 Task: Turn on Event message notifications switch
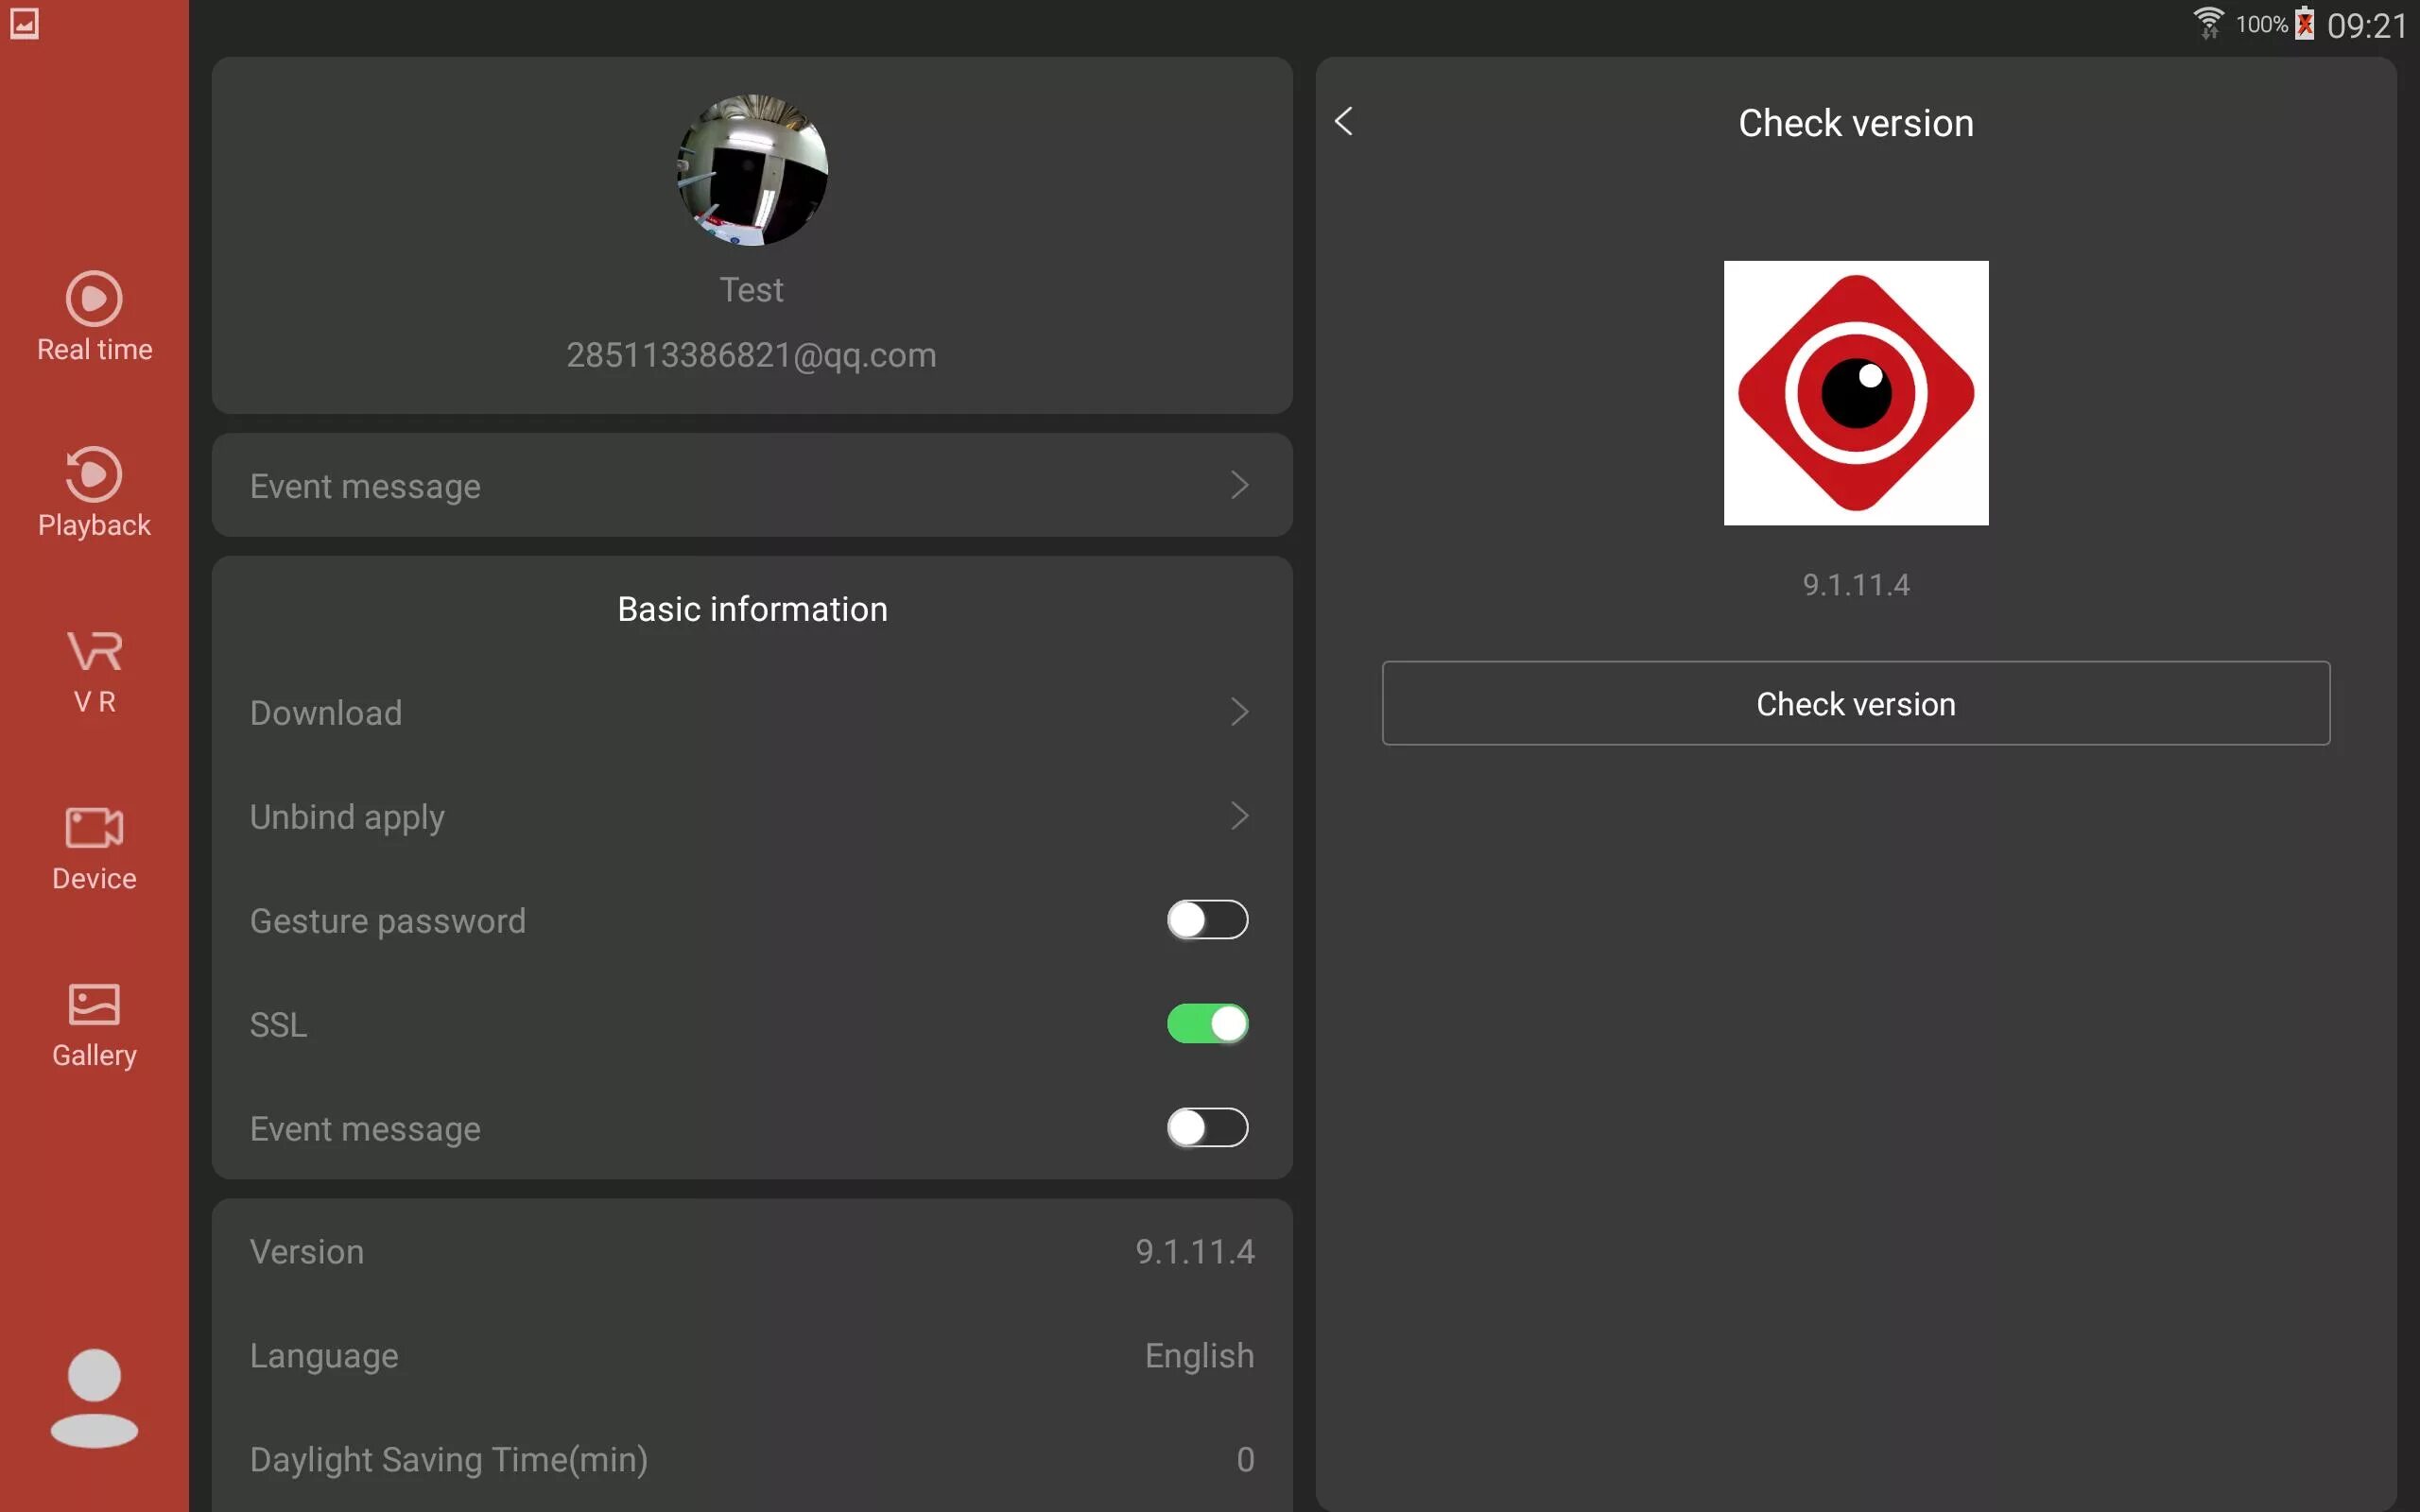point(1207,1128)
